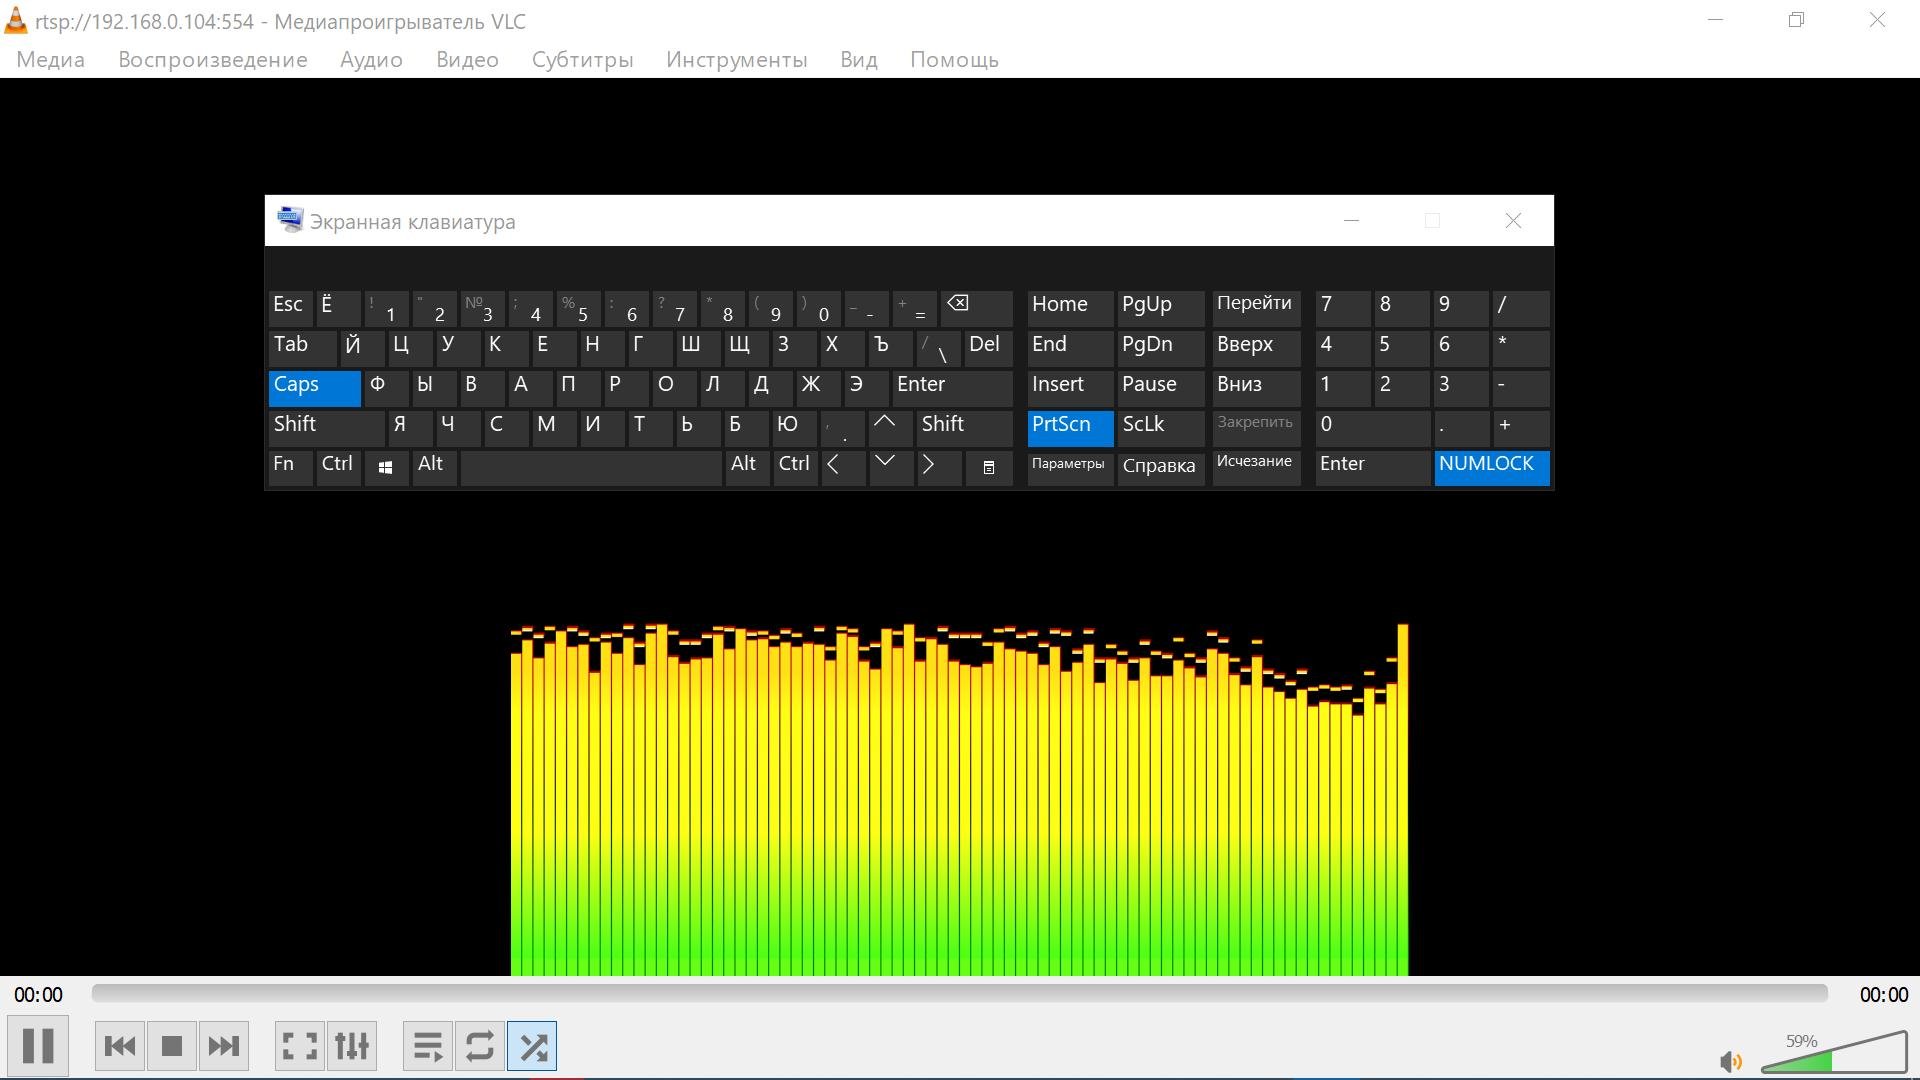Turn off NUMLOCK on on-screen keyboard
This screenshot has width=1920, height=1080.
point(1492,467)
